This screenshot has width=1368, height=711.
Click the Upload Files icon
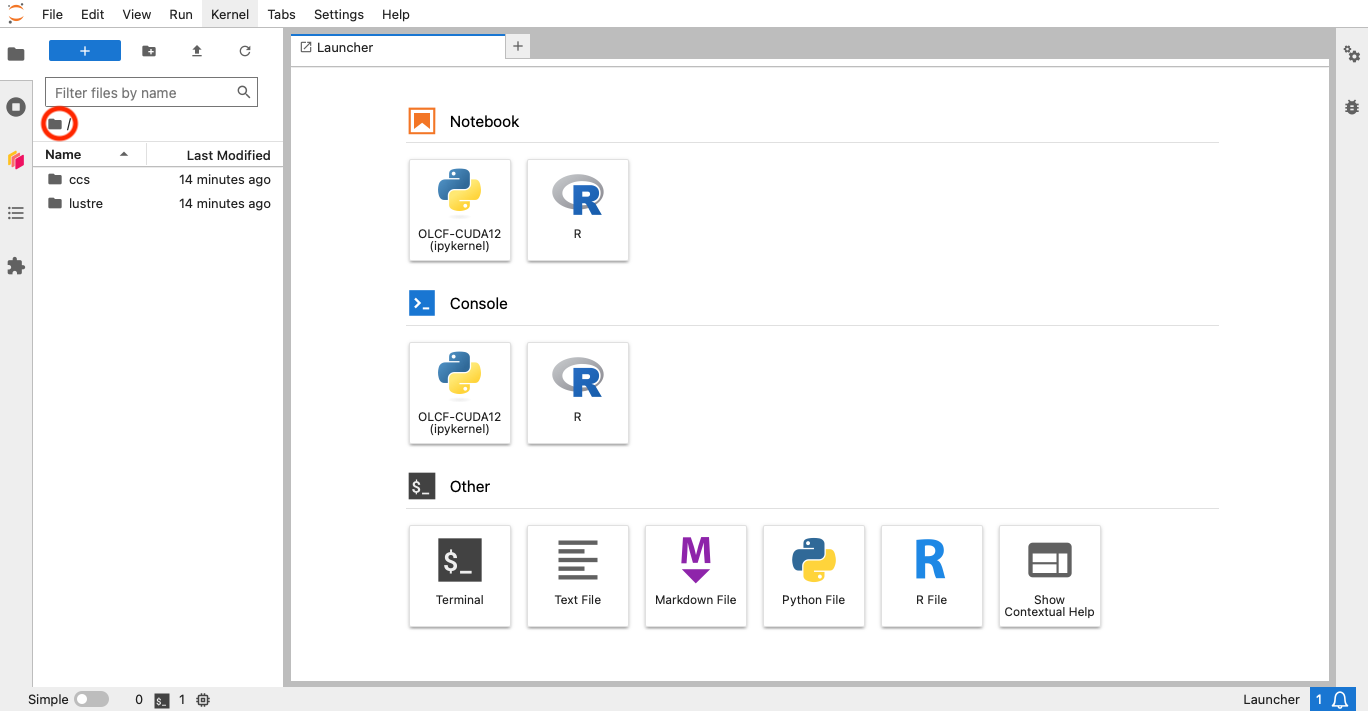tap(197, 51)
